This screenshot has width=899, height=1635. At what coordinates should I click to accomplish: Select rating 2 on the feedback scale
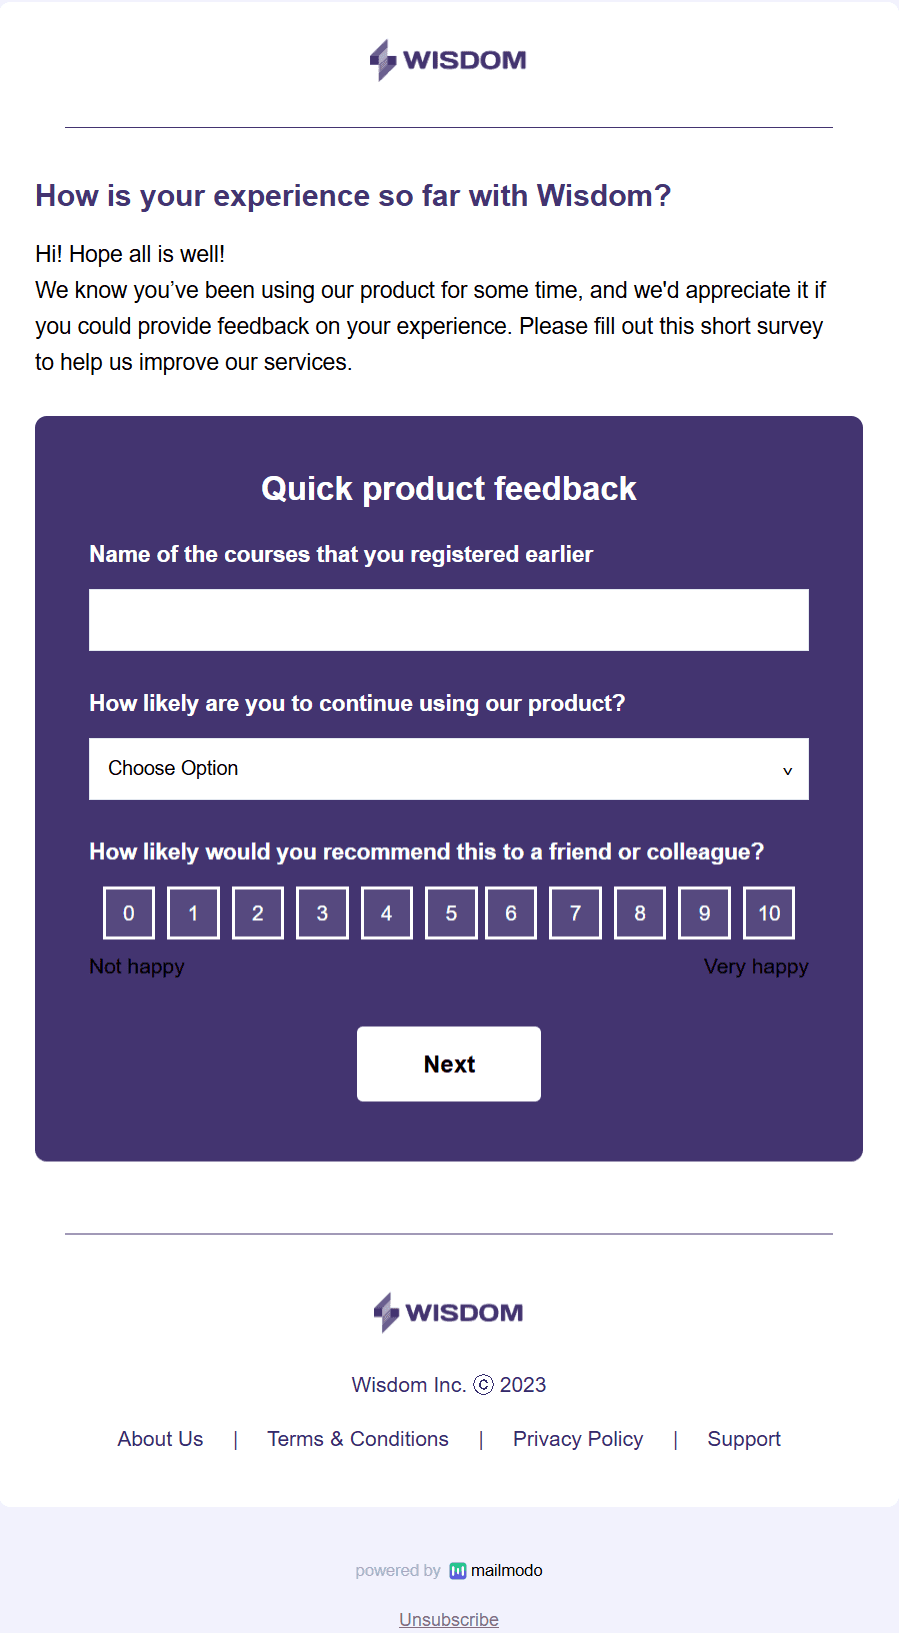(x=257, y=912)
